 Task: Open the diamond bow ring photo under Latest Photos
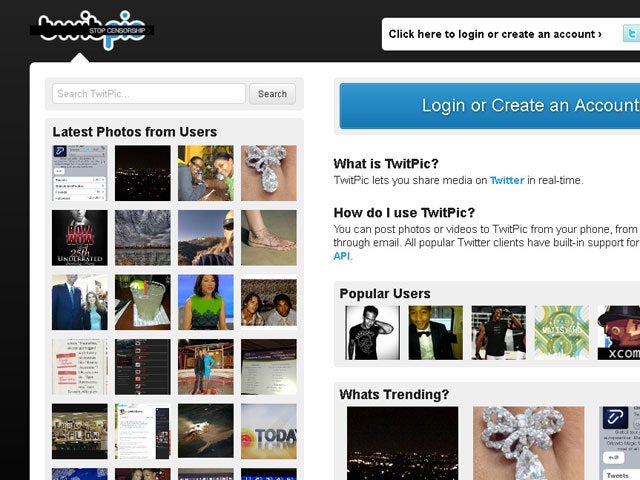(269, 173)
